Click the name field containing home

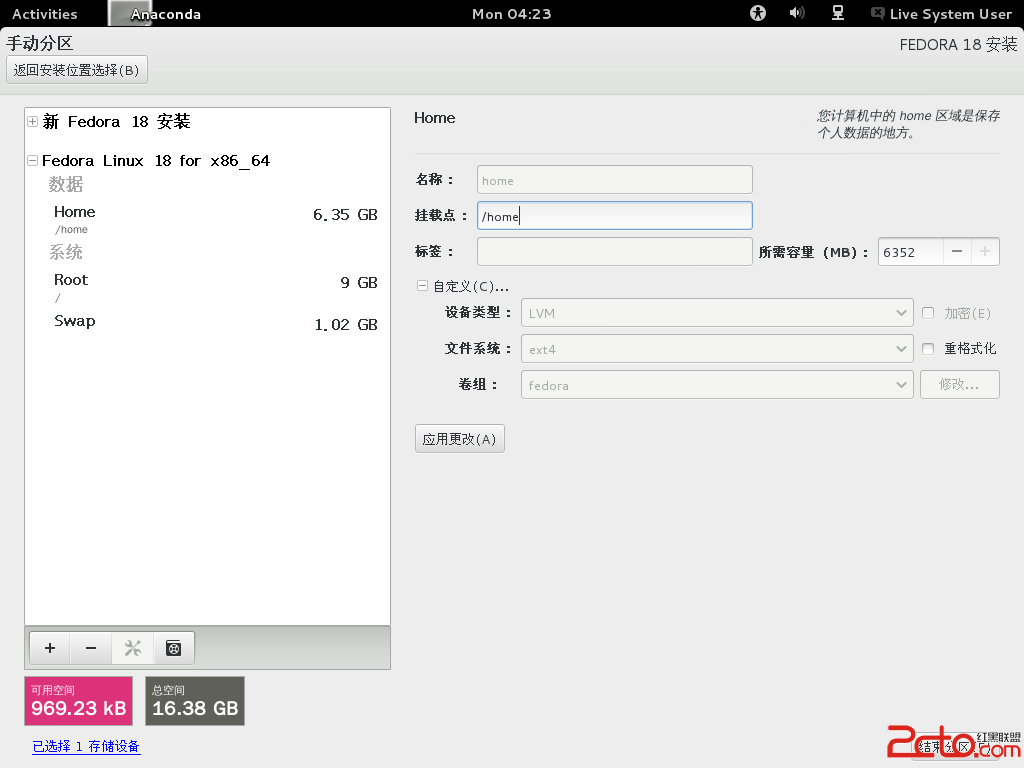(x=615, y=180)
